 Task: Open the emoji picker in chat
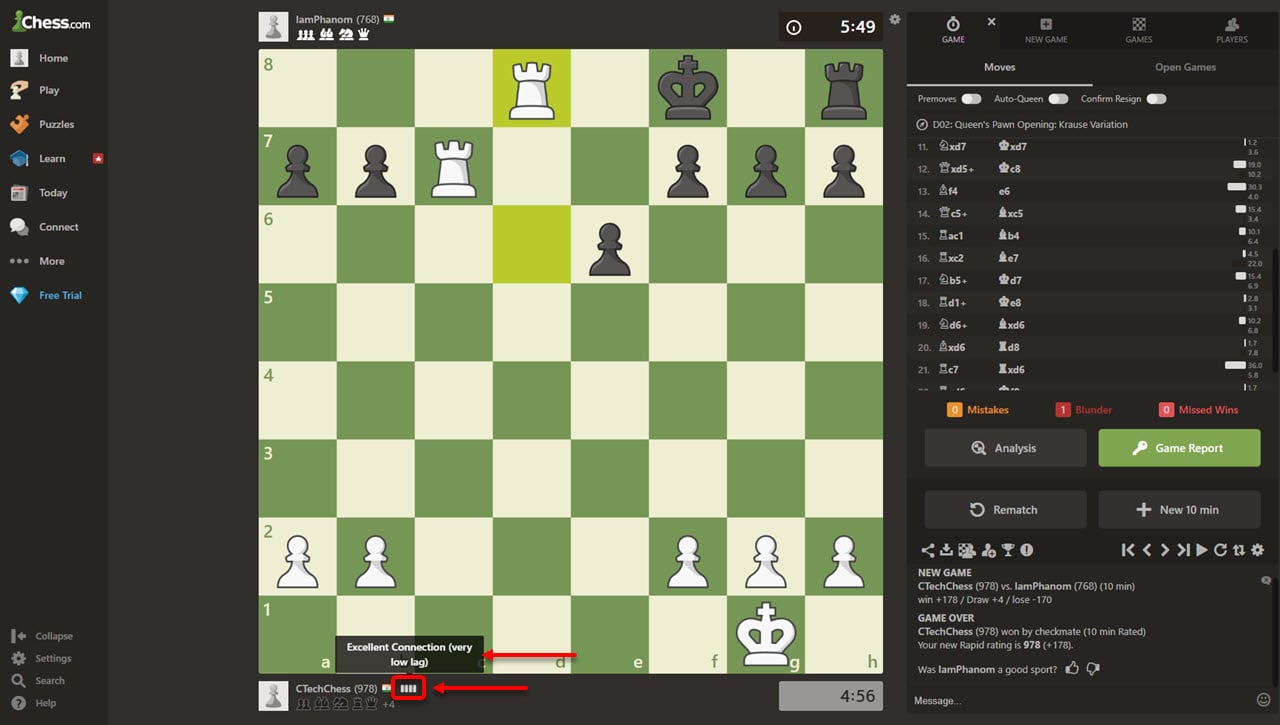coord(1264,700)
